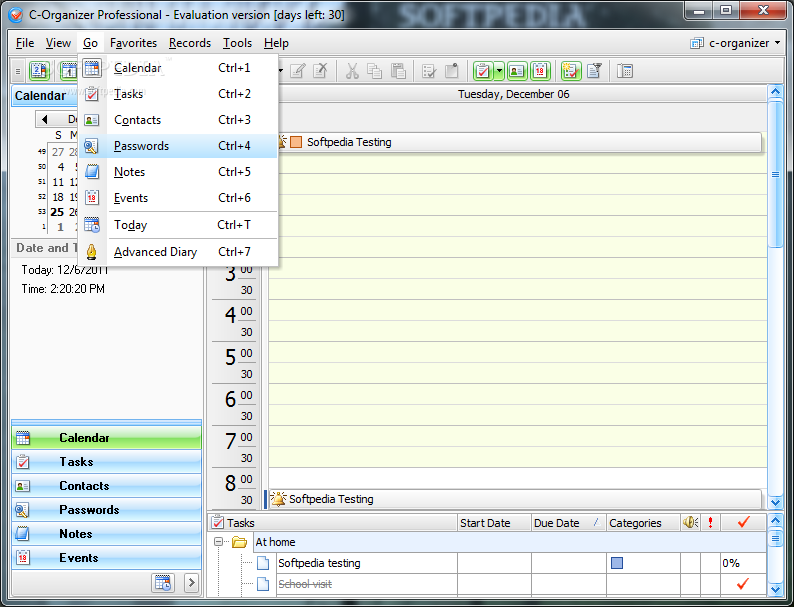Open the Tools menu

237,43
